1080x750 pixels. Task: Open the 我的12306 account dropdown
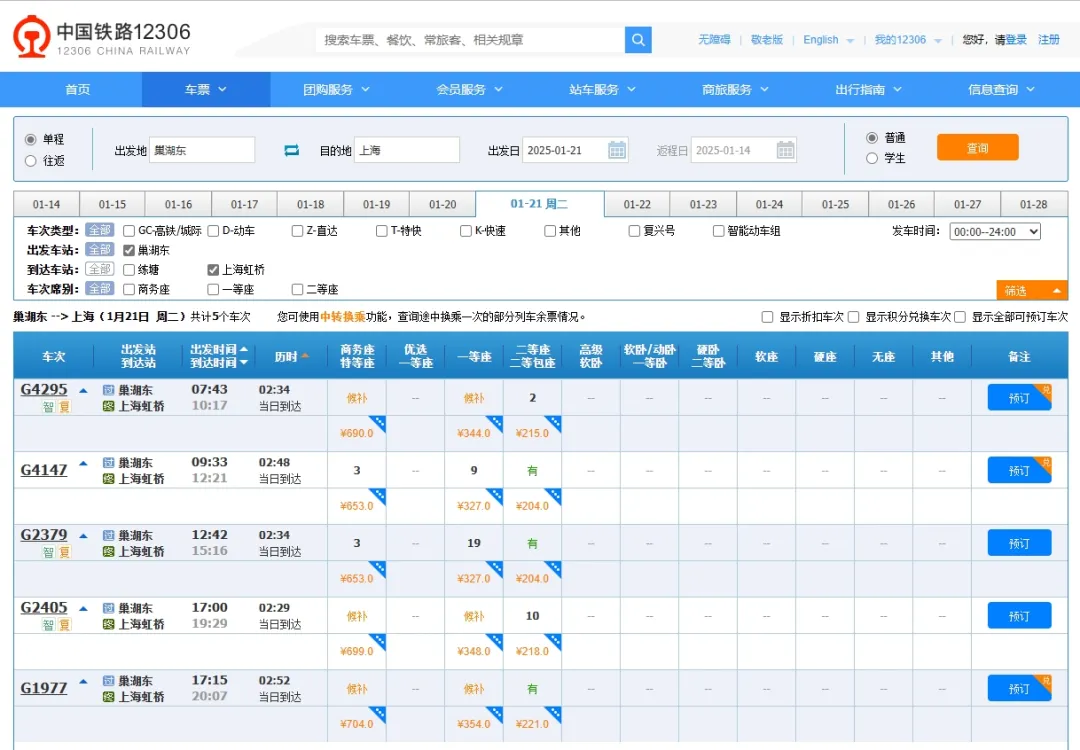coord(908,40)
